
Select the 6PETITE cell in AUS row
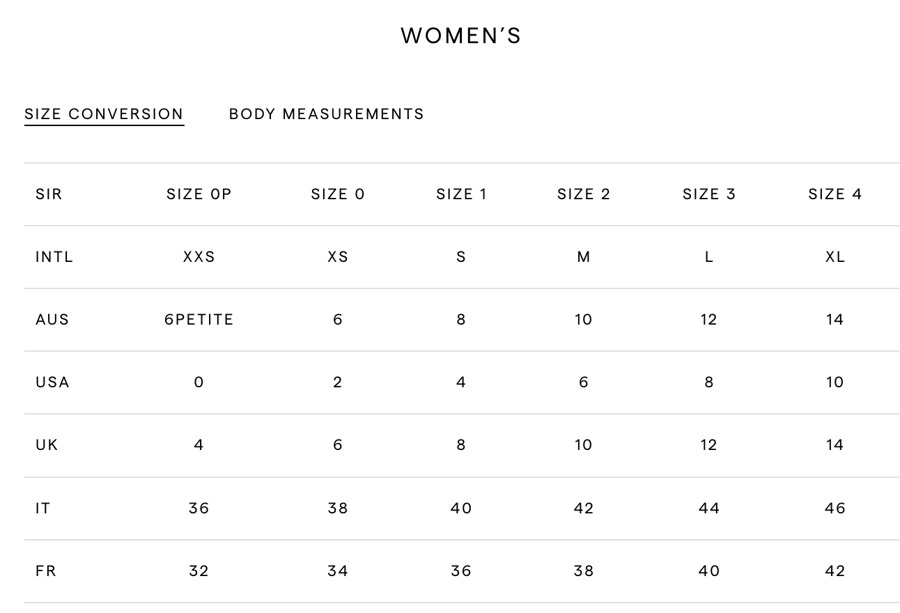(199, 320)
